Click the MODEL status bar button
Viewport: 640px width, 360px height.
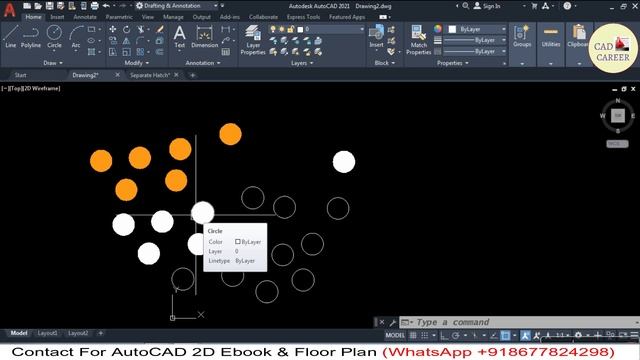(395, 336)
